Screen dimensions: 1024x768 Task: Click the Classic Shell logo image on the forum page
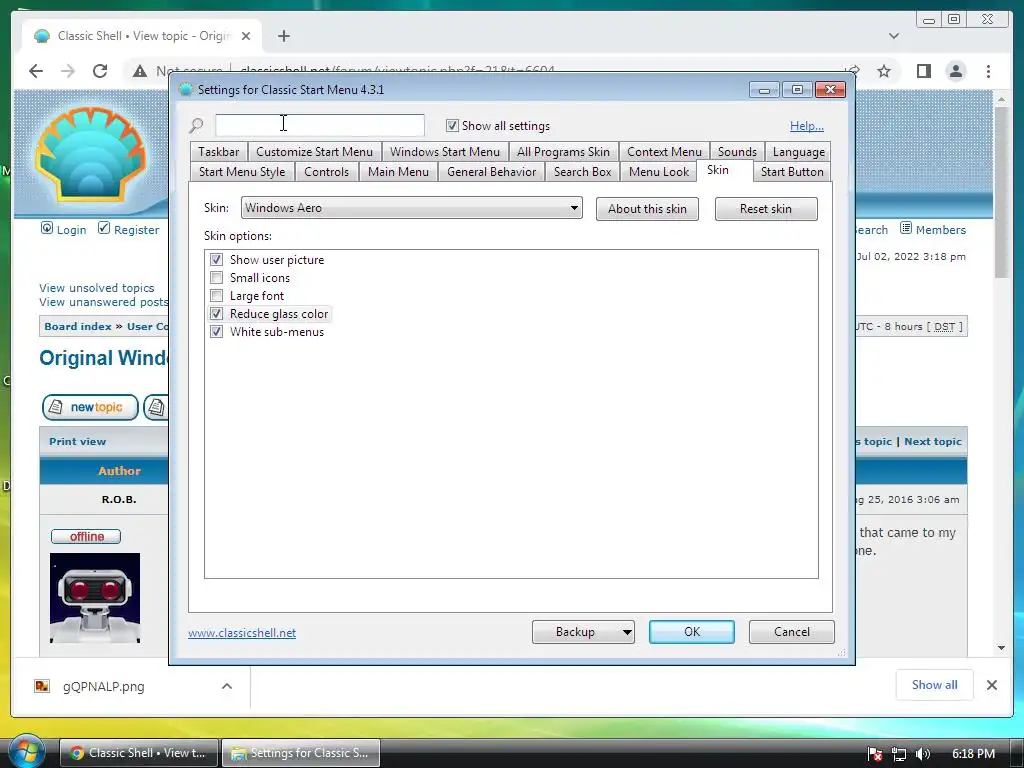(91, 154)
